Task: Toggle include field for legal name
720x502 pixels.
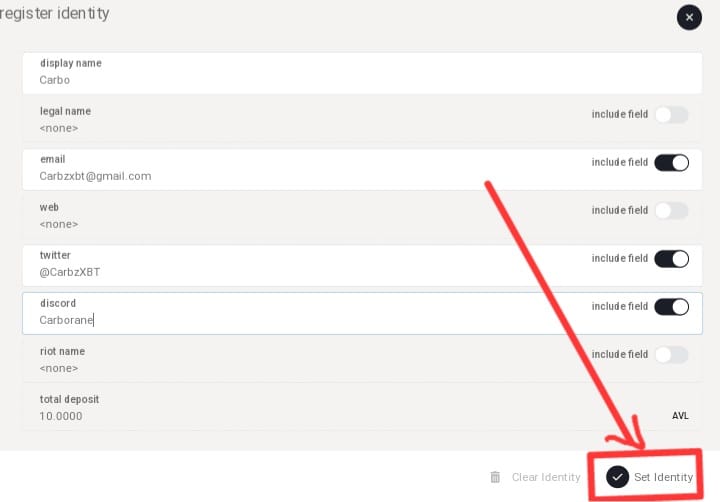Action: pos(671,115)
